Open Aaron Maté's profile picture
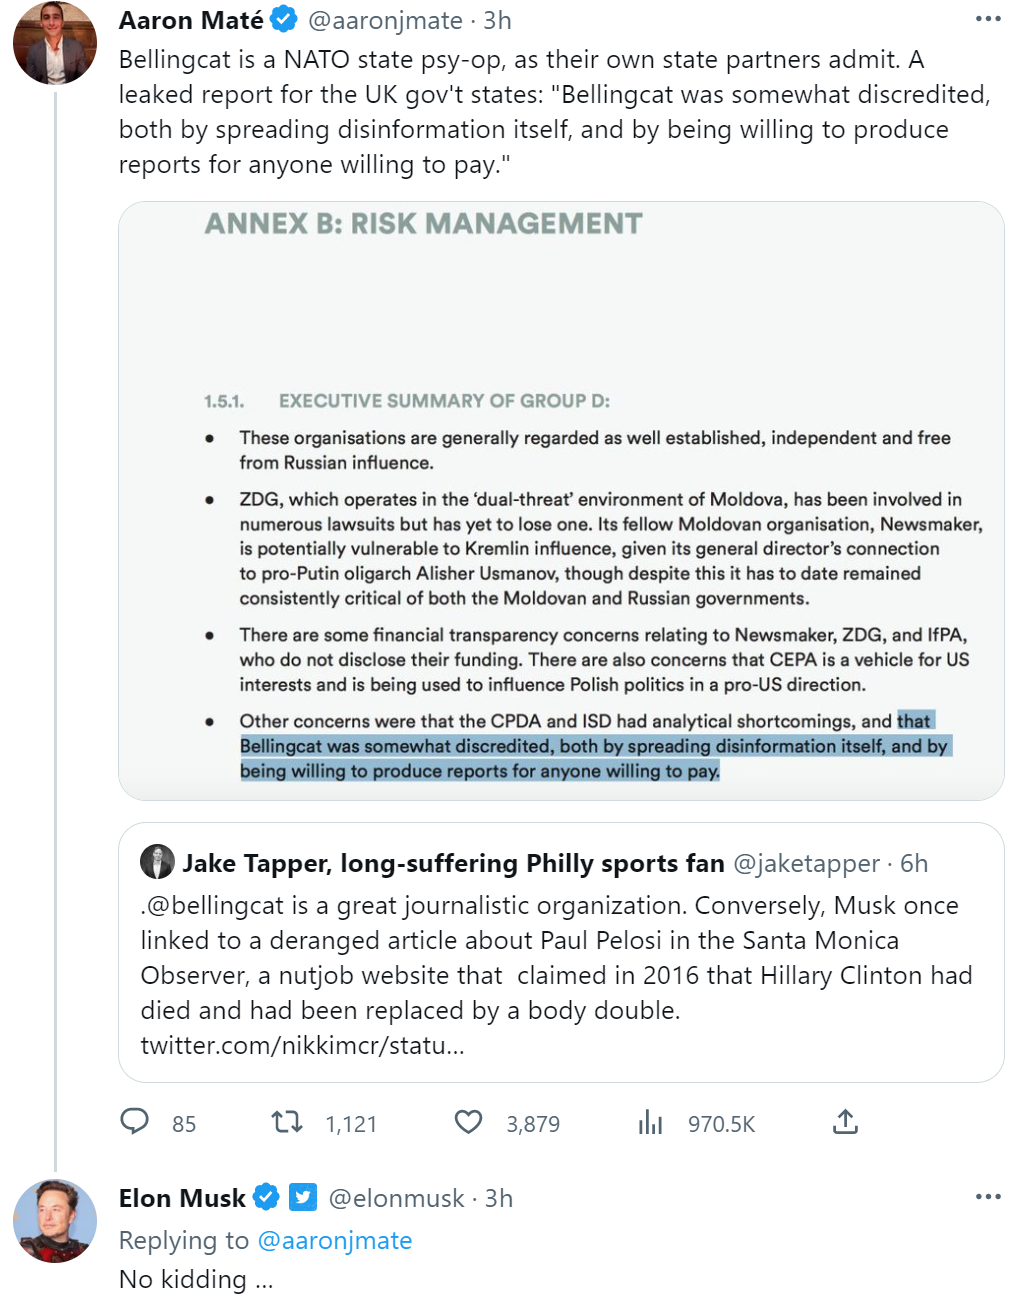Screen dimensions: 1025x1309 (55, 42)
